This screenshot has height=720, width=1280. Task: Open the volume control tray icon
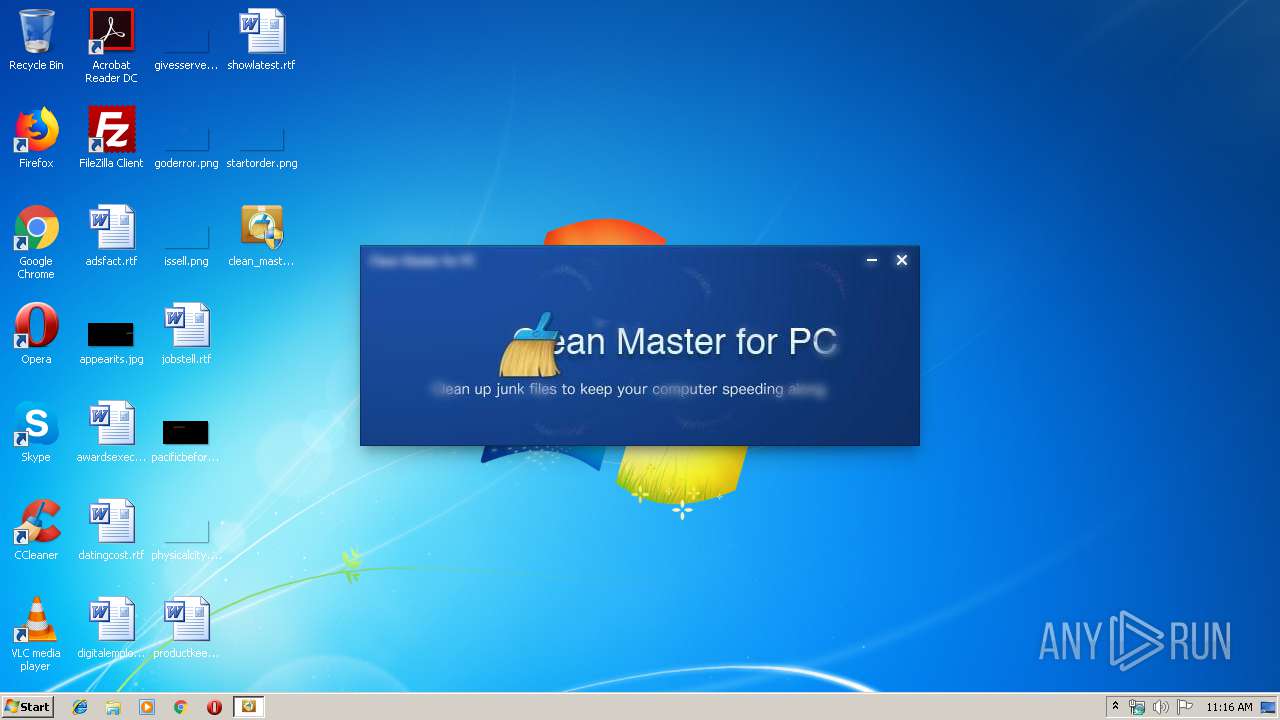[x=1160, y=707]
